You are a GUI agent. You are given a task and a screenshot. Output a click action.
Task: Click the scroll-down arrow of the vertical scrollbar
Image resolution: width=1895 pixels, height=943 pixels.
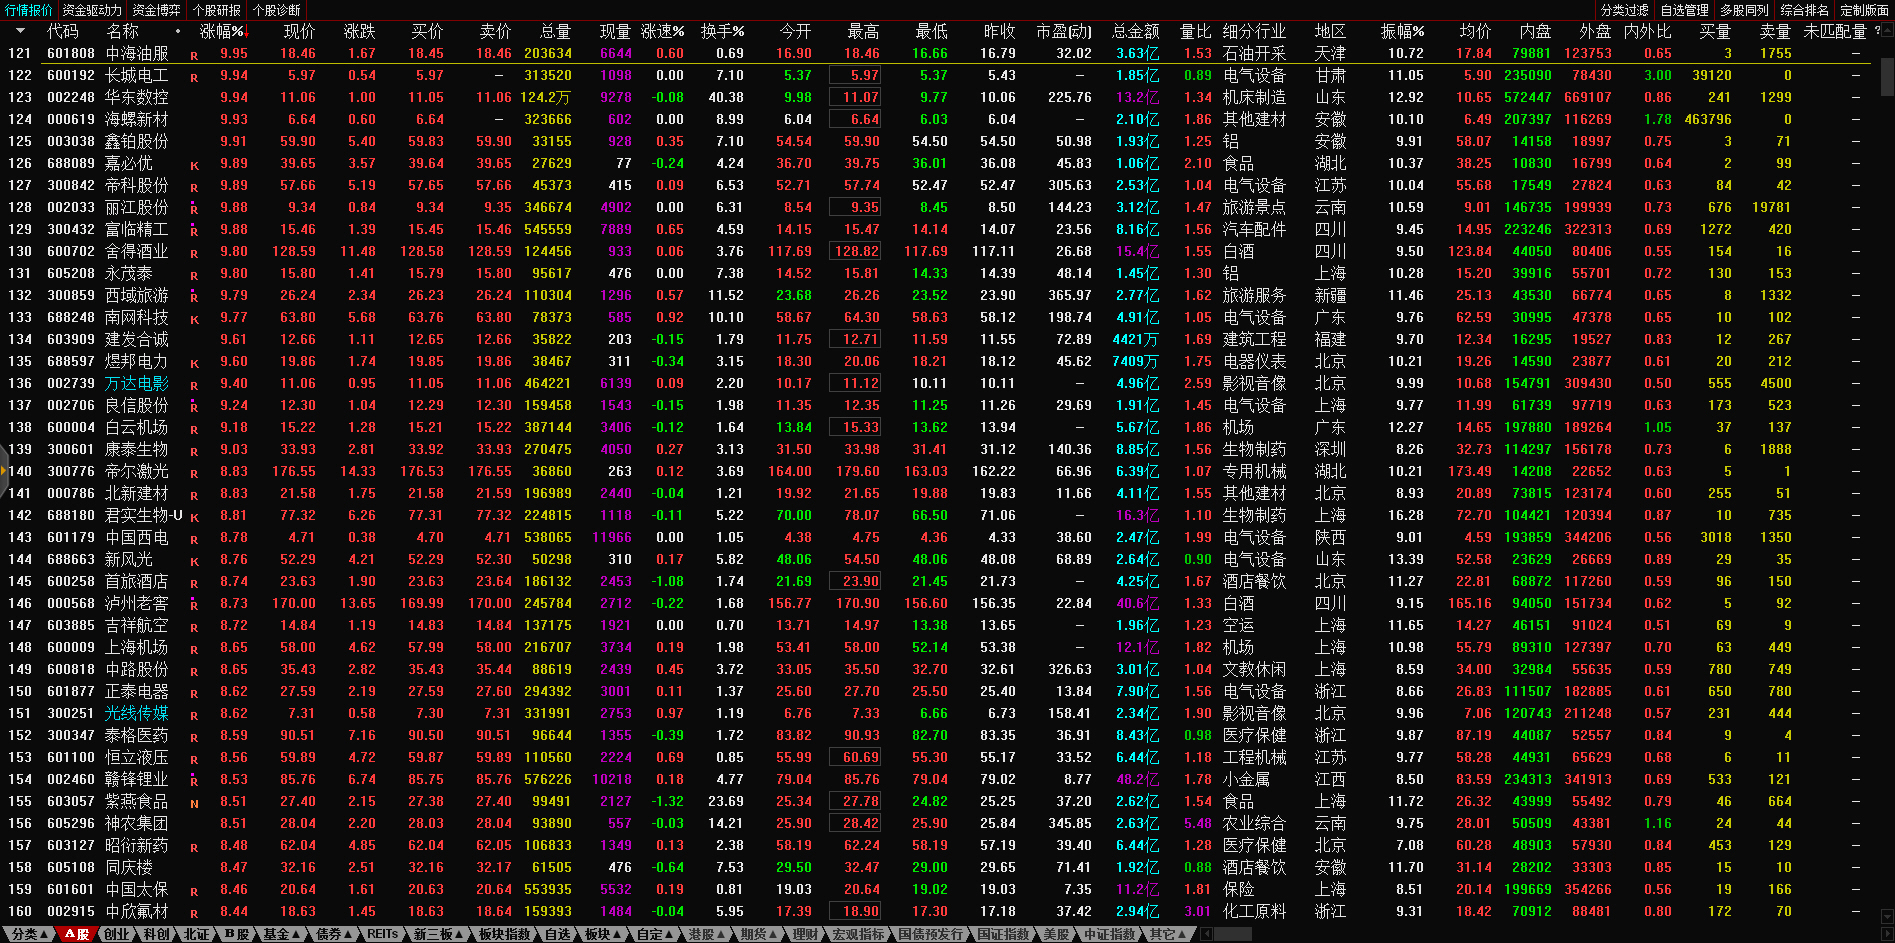click(x=1887, y=915)
